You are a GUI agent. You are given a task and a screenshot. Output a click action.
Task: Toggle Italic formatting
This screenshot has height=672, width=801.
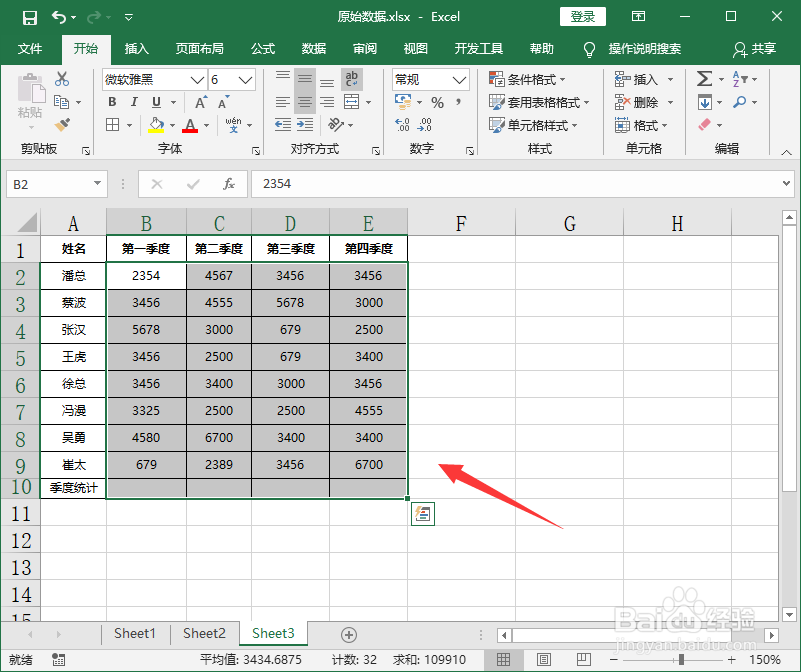(134, 102)
